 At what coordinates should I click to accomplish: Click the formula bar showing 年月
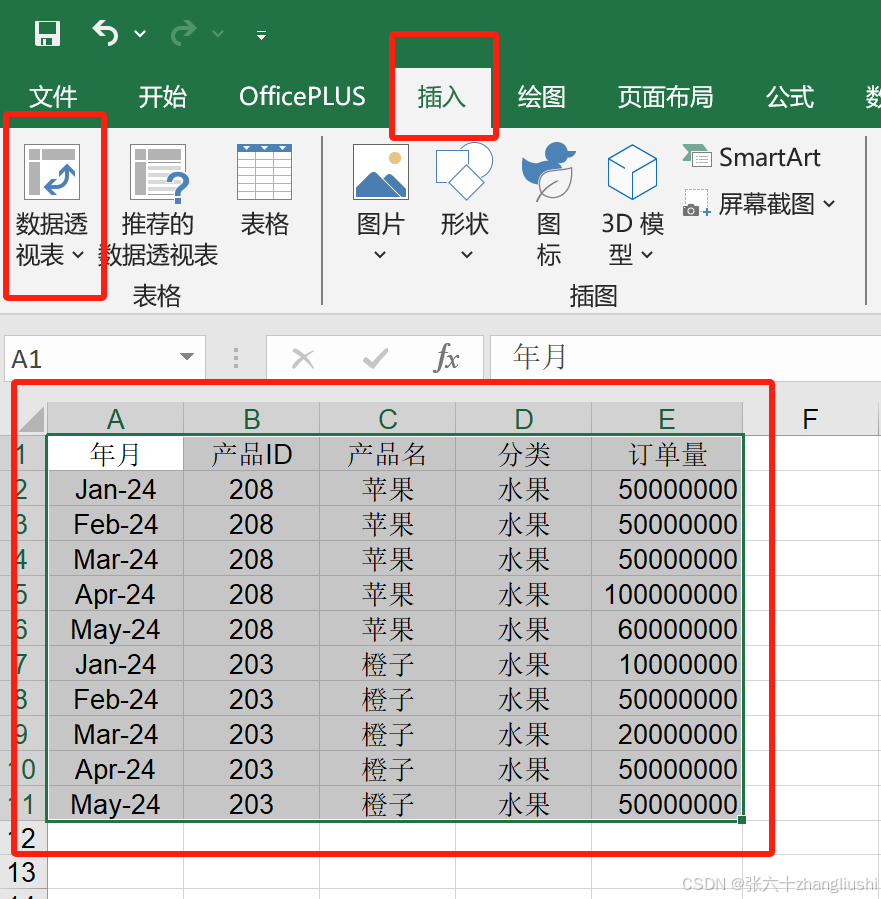pyautogui.click(x=686, y=357)
